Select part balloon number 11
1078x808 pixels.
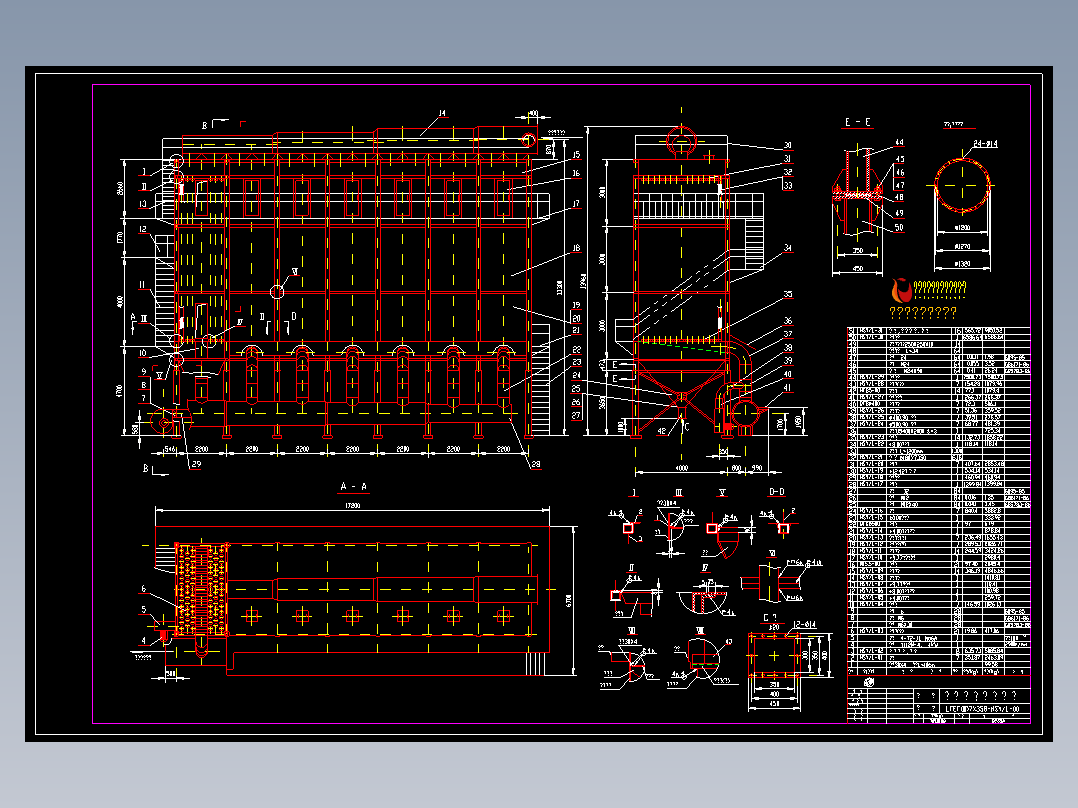tap(143, 285)
